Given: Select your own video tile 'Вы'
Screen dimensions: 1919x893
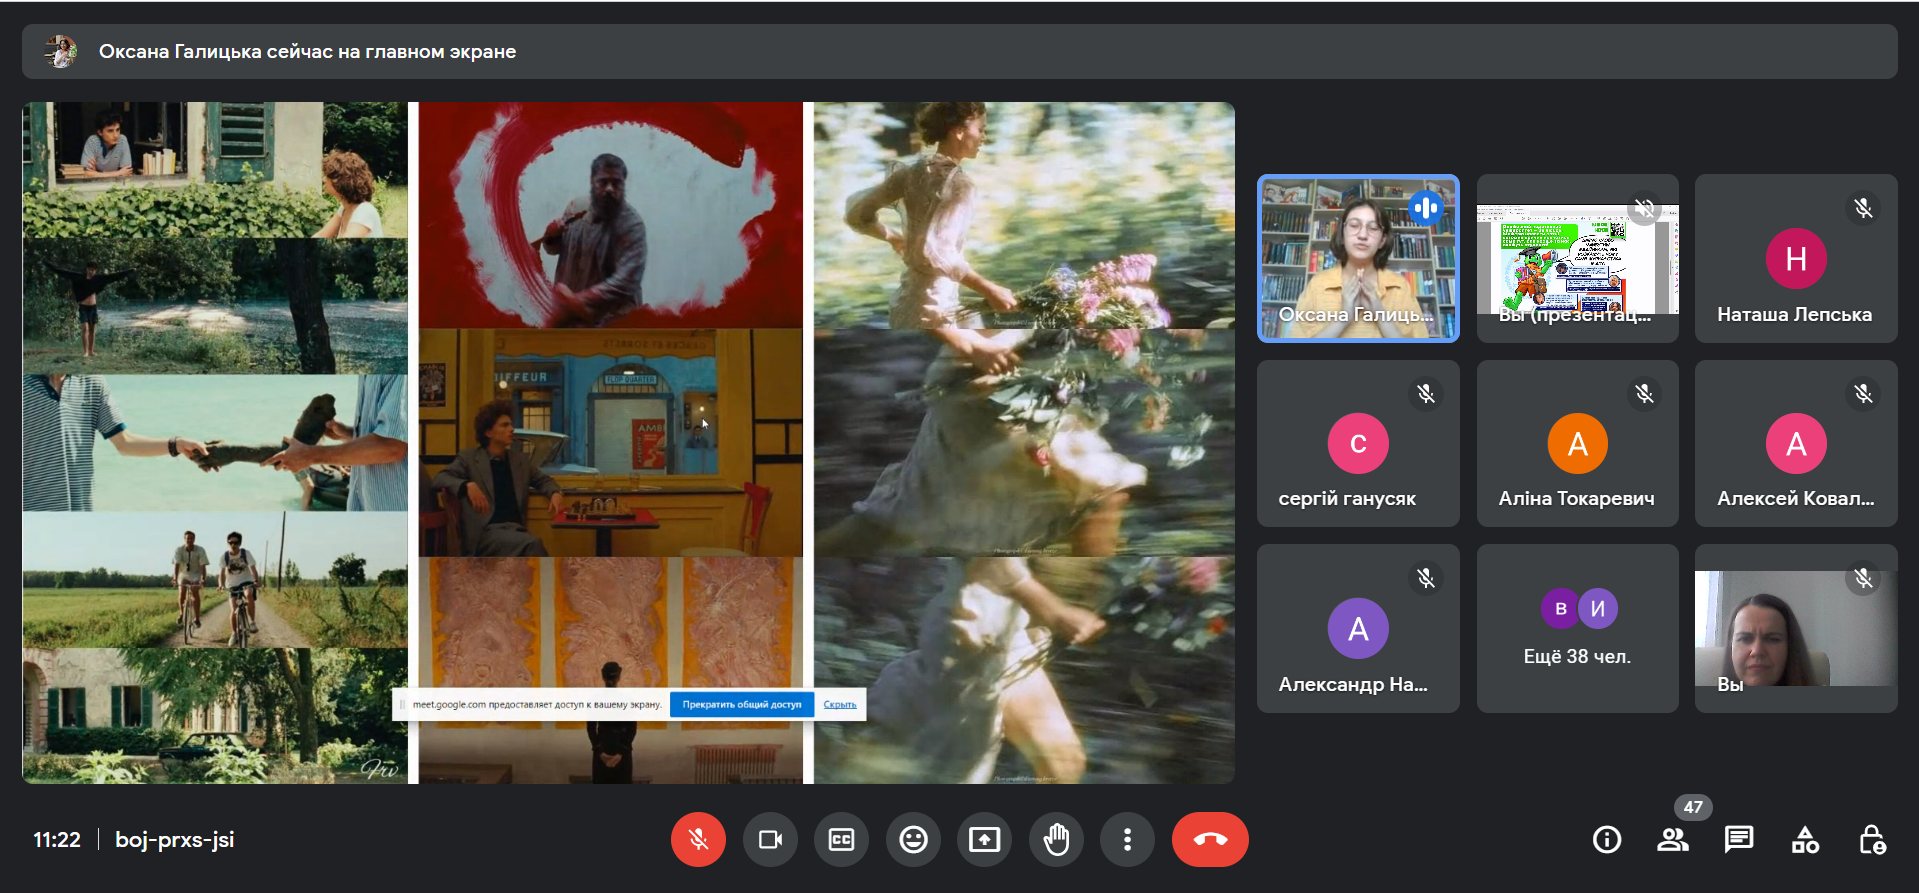Looking at the screenshot, I should (x=1796, y=628).
